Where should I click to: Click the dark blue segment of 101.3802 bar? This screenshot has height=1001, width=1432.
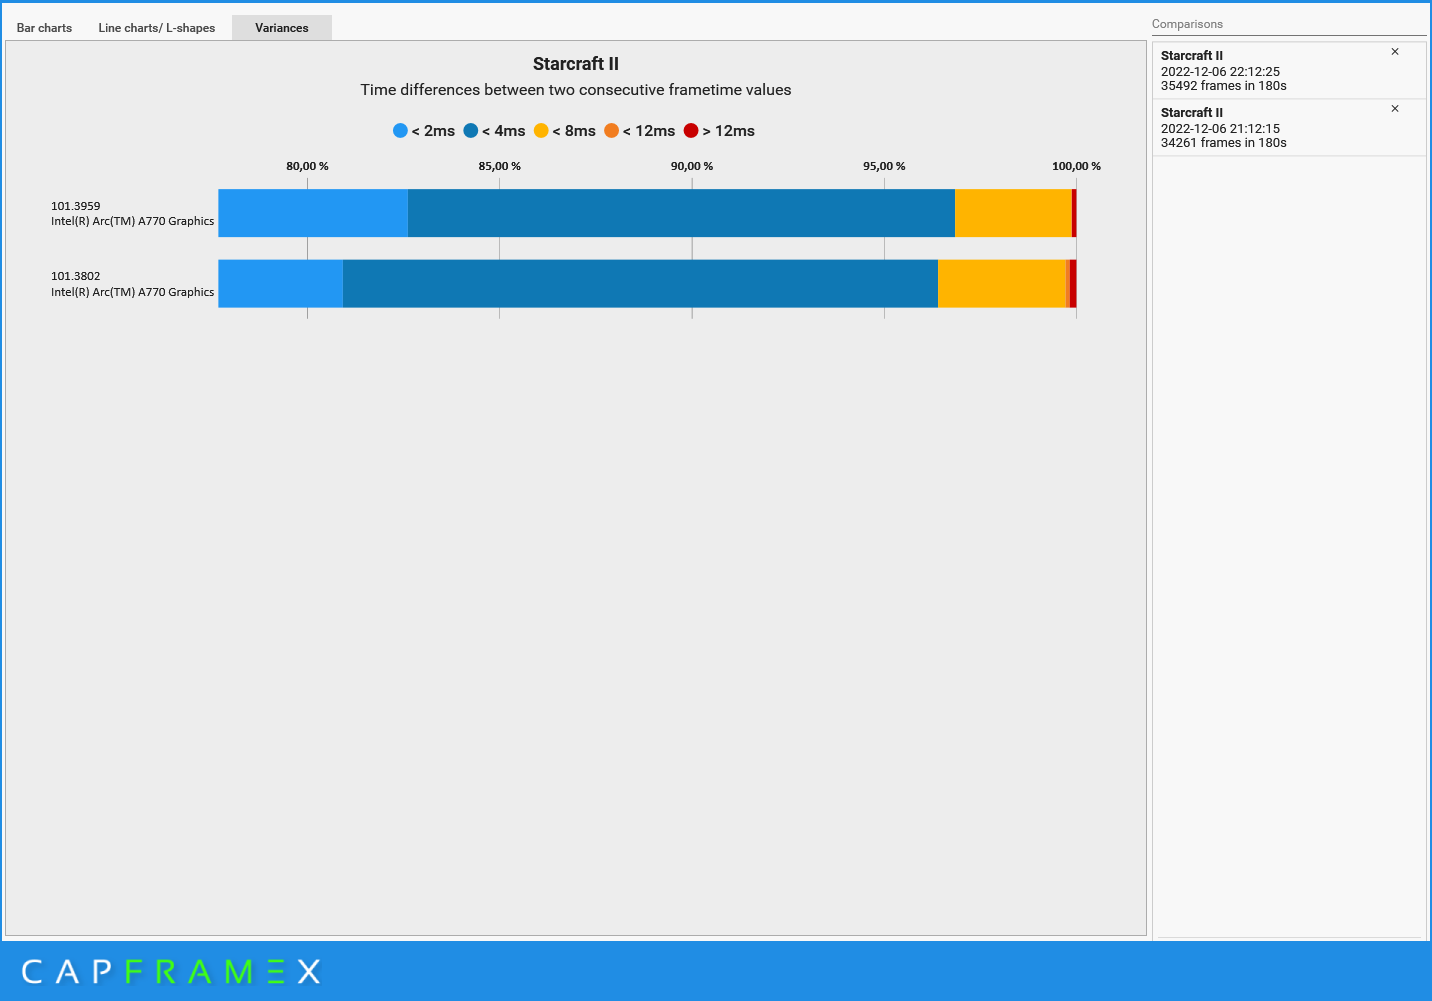(x=640, y=284)
